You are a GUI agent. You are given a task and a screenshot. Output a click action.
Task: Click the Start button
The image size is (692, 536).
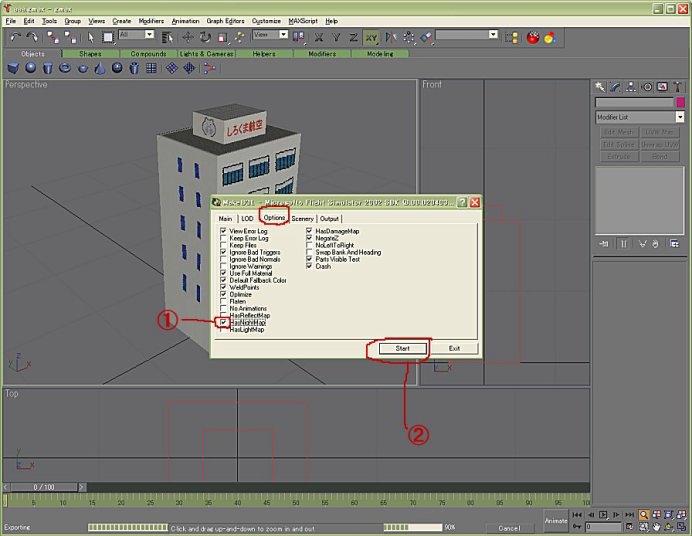(402, 348)
